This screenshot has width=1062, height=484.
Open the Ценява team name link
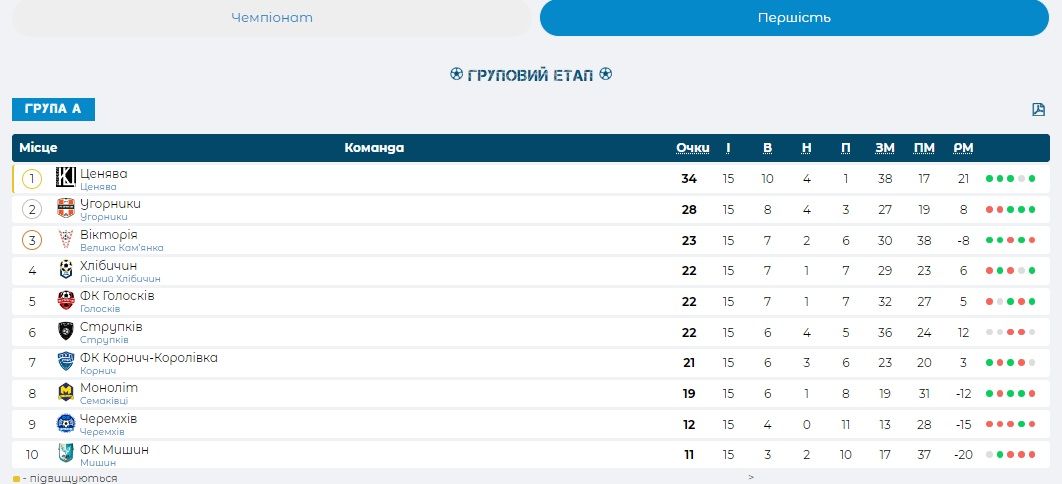coord(104,173)
